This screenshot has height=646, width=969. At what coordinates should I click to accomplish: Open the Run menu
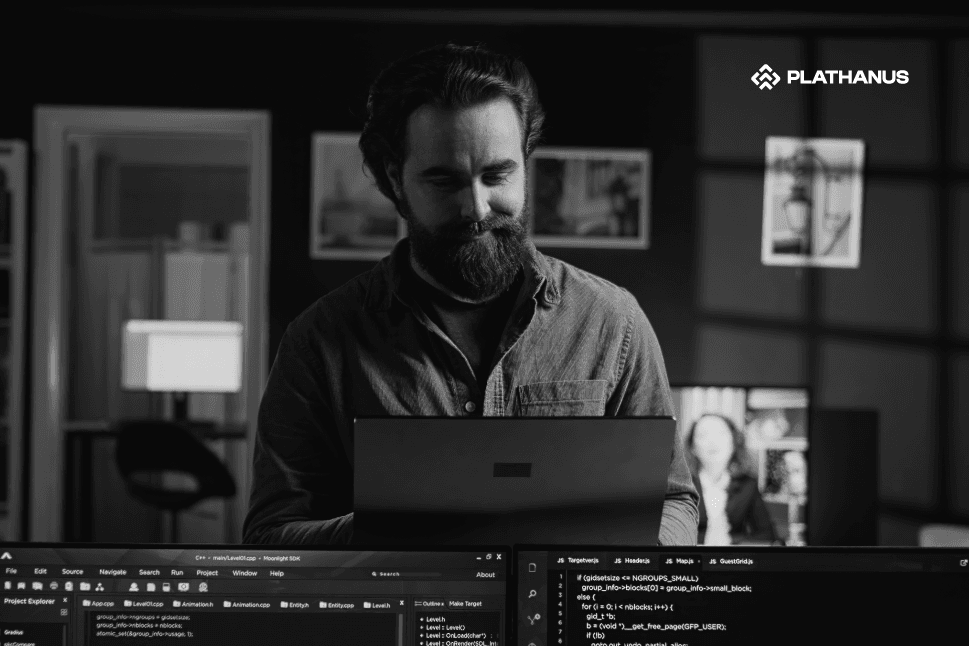click(177, 572)
